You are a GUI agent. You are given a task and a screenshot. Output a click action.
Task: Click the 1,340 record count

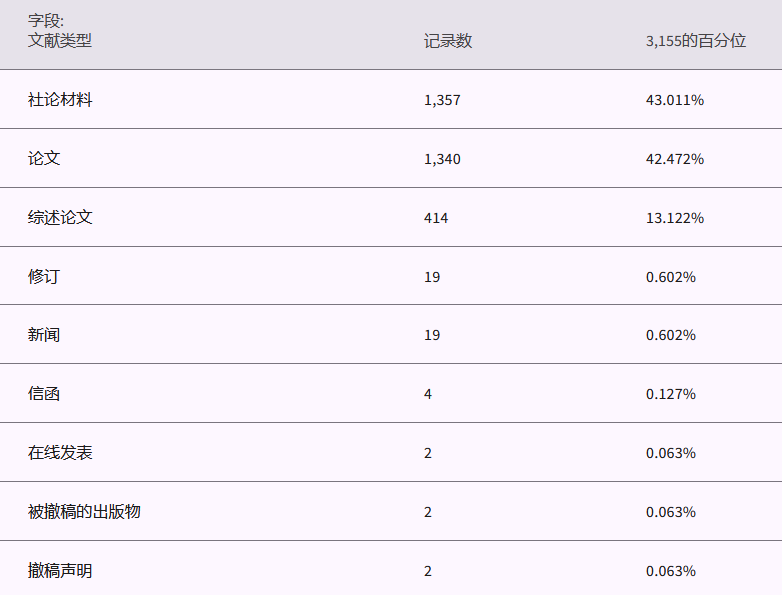click(x=442, y=159)
